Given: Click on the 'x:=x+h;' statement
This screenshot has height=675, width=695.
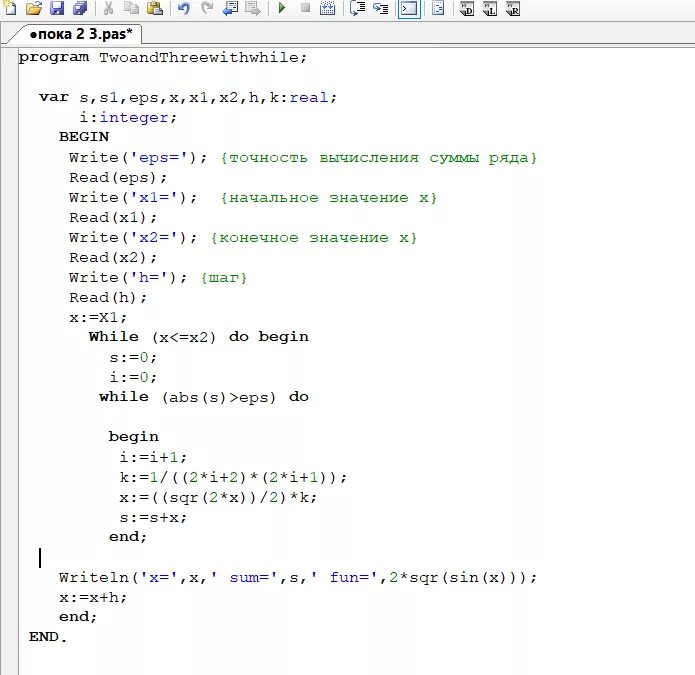Looking at the screenshot, I should (x=93, y=597).
